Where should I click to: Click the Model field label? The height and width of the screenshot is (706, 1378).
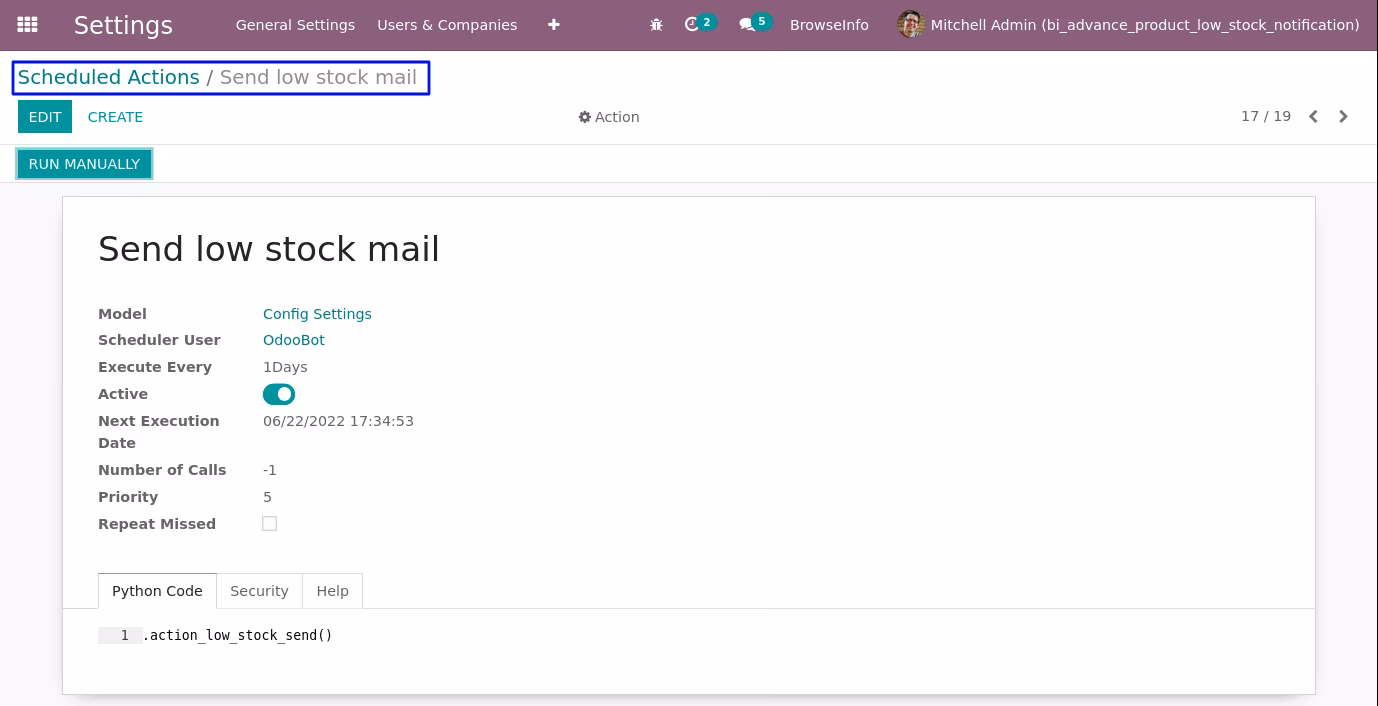click(x=122, y=314)
